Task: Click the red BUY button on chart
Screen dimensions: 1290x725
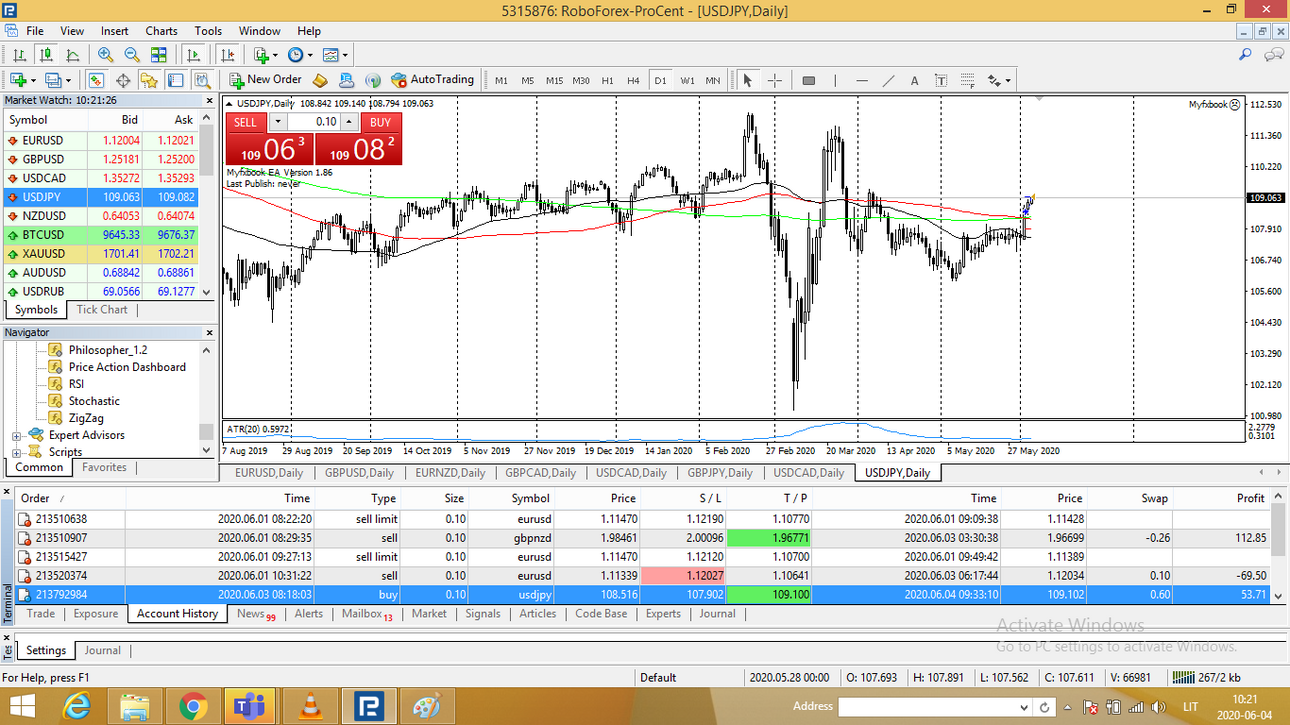Action: click(380, 122)
